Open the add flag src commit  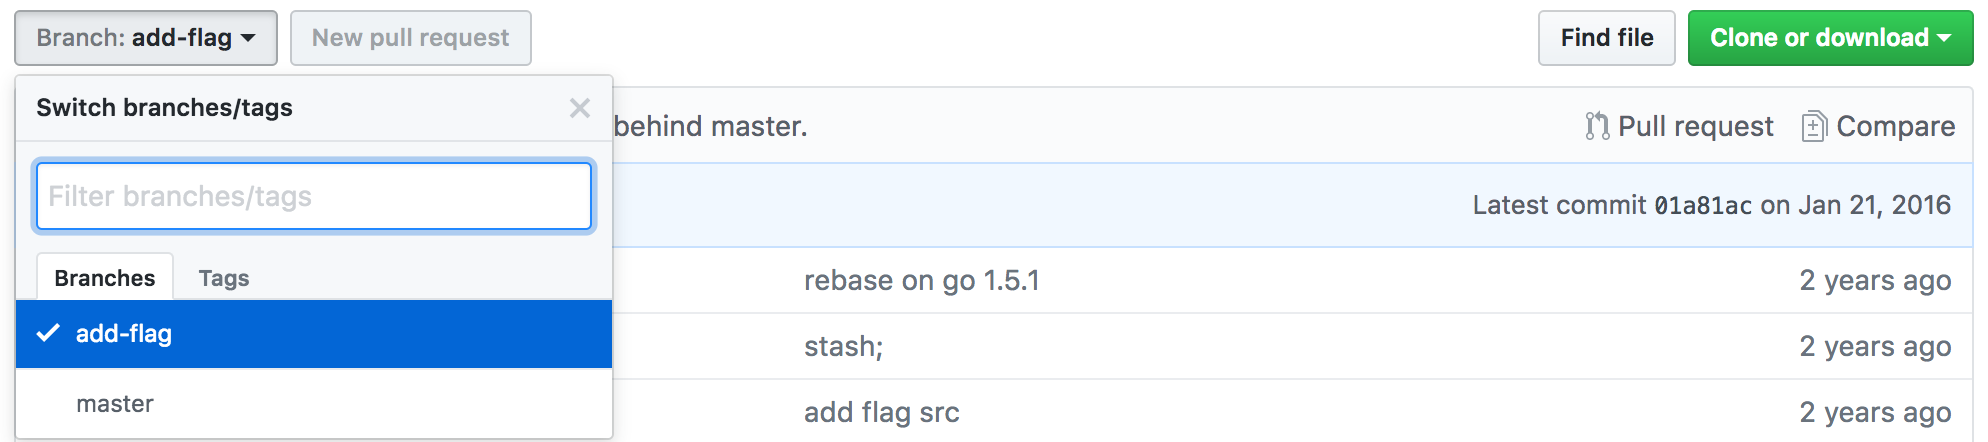pos(882,412)
